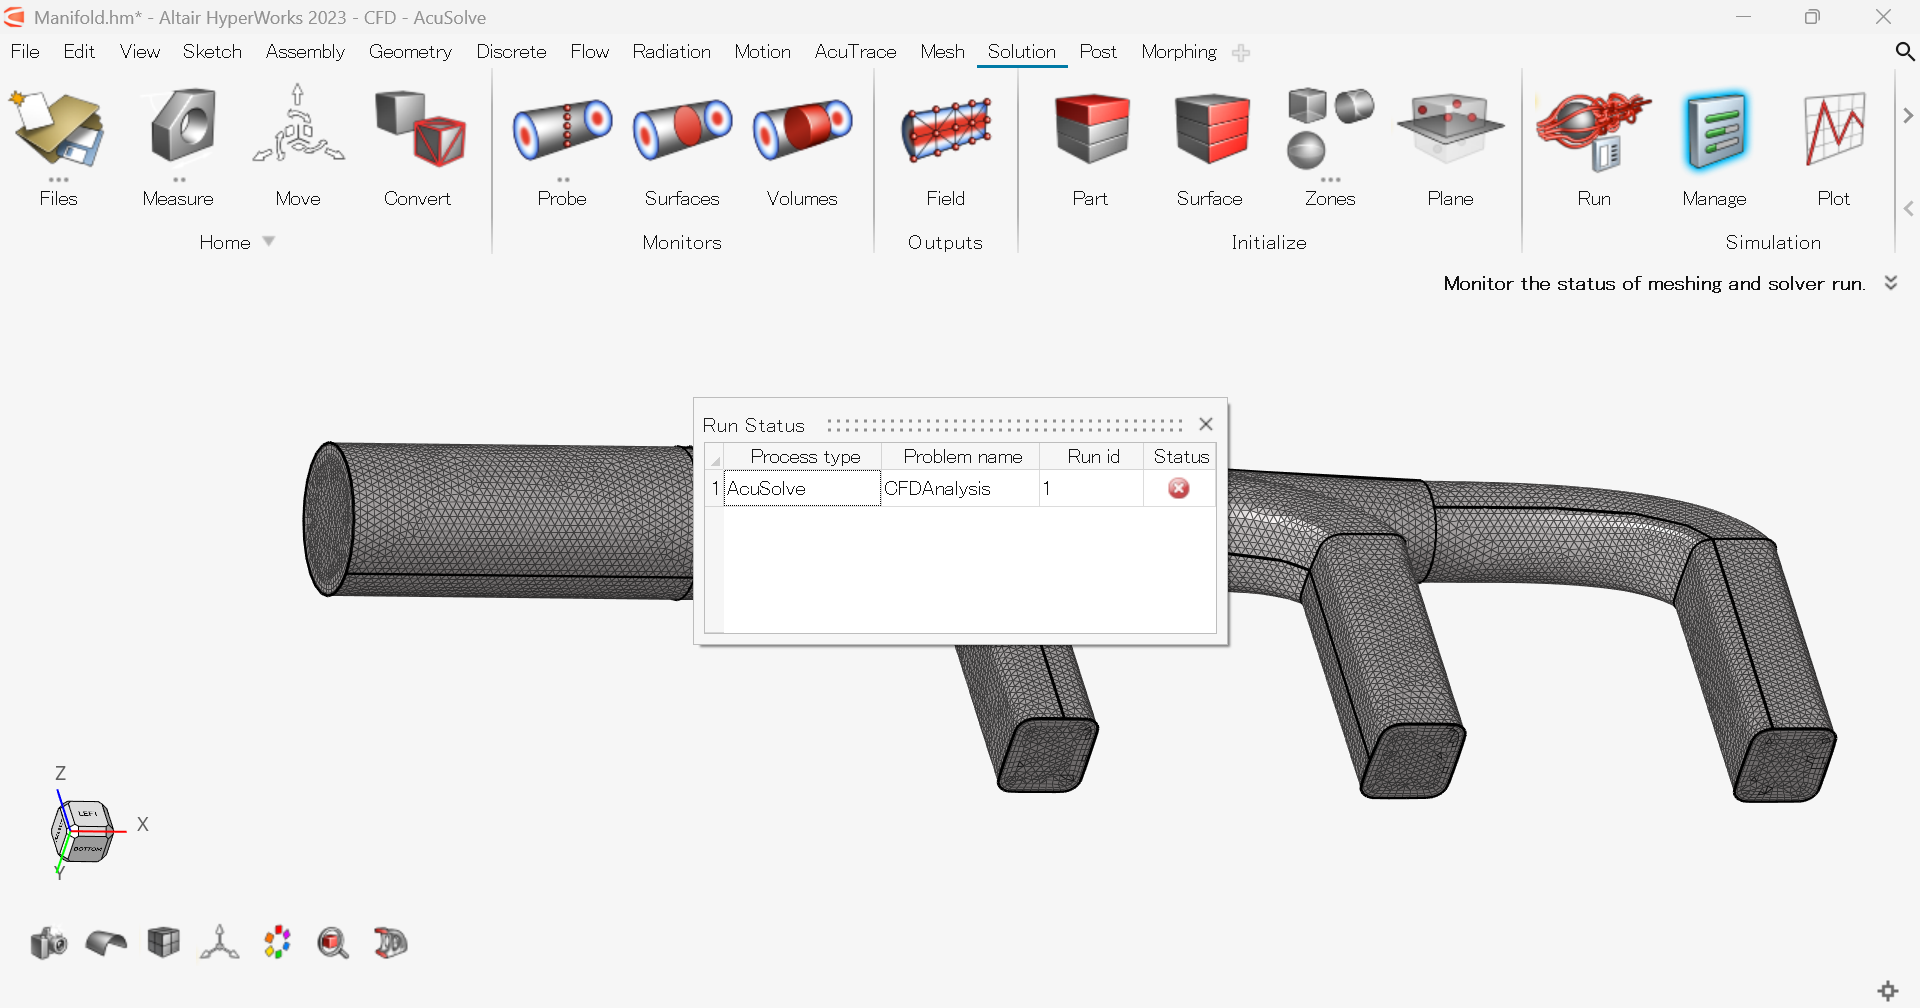Viewport: 1920px width, 1008px height.
Task: Click the axis triad icon in view toolbar
Action: tap(220, 942)
